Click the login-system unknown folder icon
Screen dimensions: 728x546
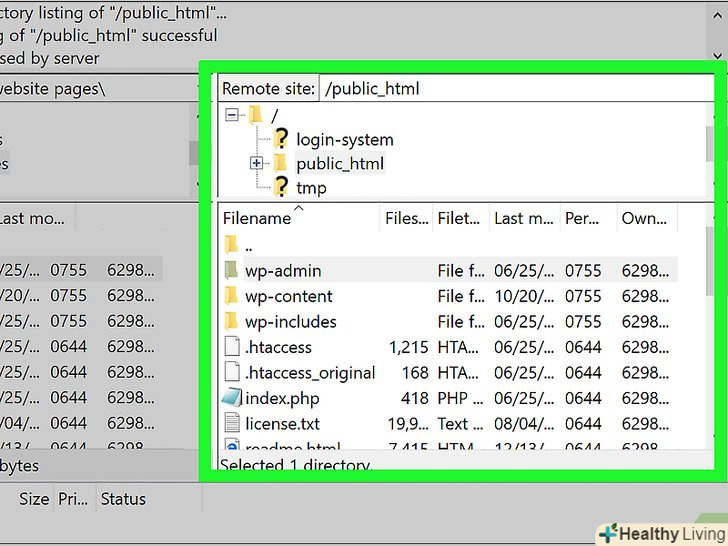(x=280, y=139)
